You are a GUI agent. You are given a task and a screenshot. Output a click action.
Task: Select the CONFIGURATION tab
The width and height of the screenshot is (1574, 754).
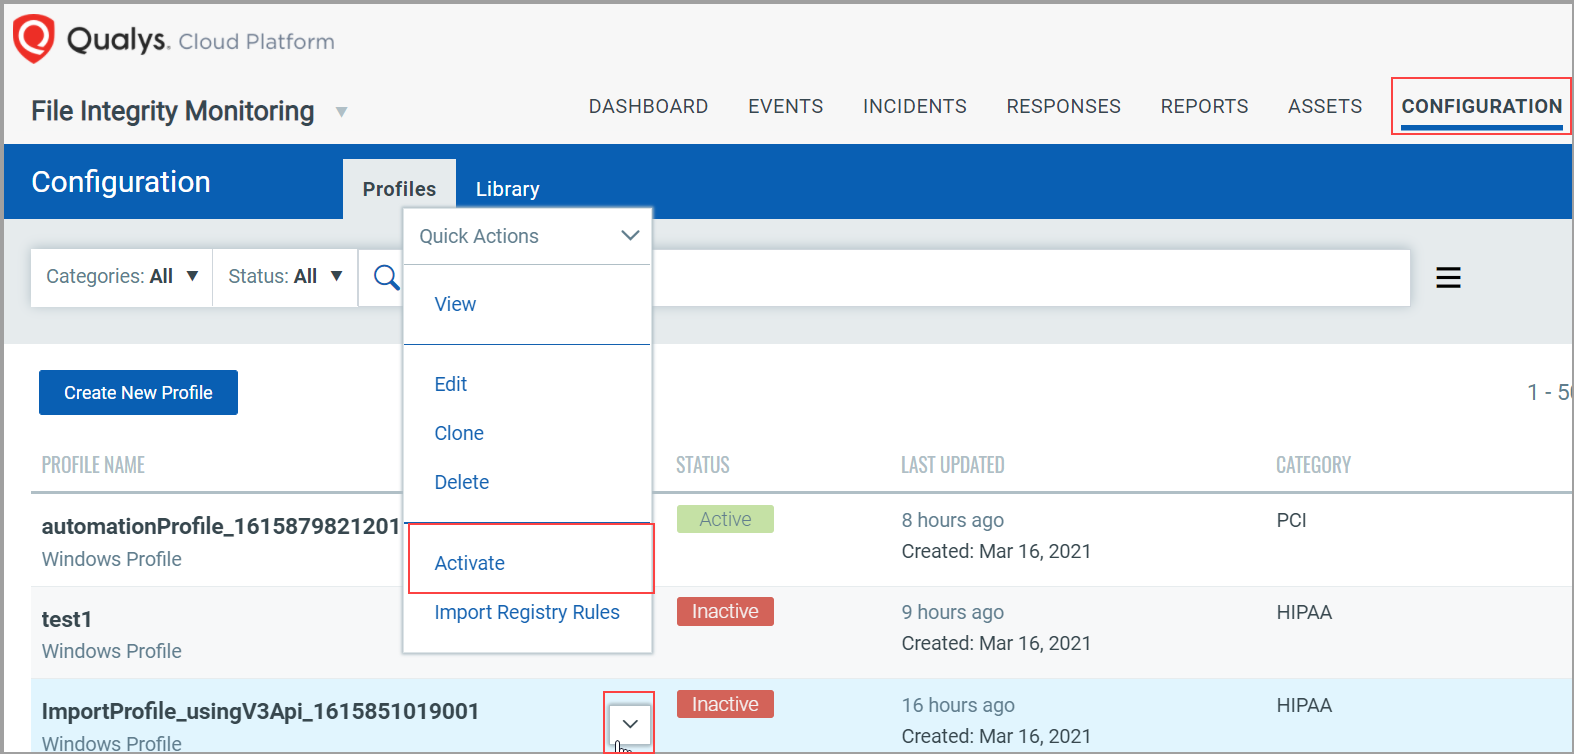pyautogui.click(x=1481, y=106)
